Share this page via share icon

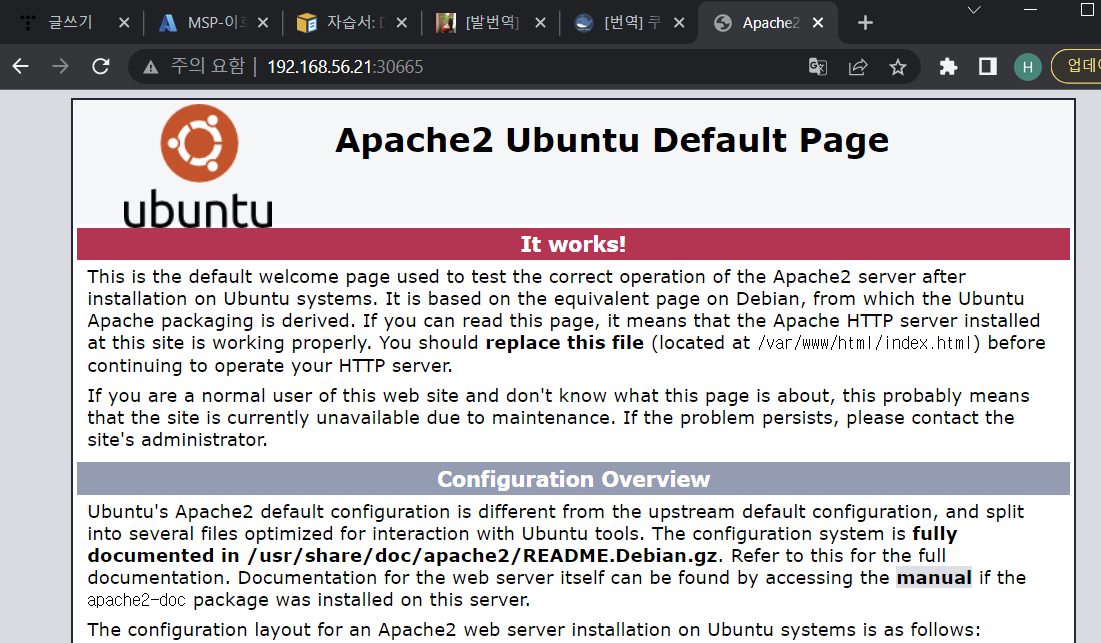(x=858, y=67)
